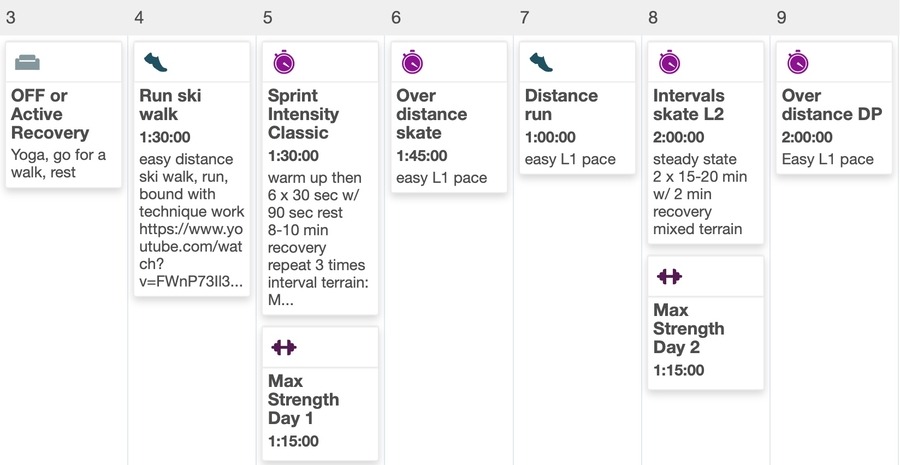Click stopwatch icon on Intervals skate L2
Image resolution: width=900 pixels, height=465 pixels.
669,63
